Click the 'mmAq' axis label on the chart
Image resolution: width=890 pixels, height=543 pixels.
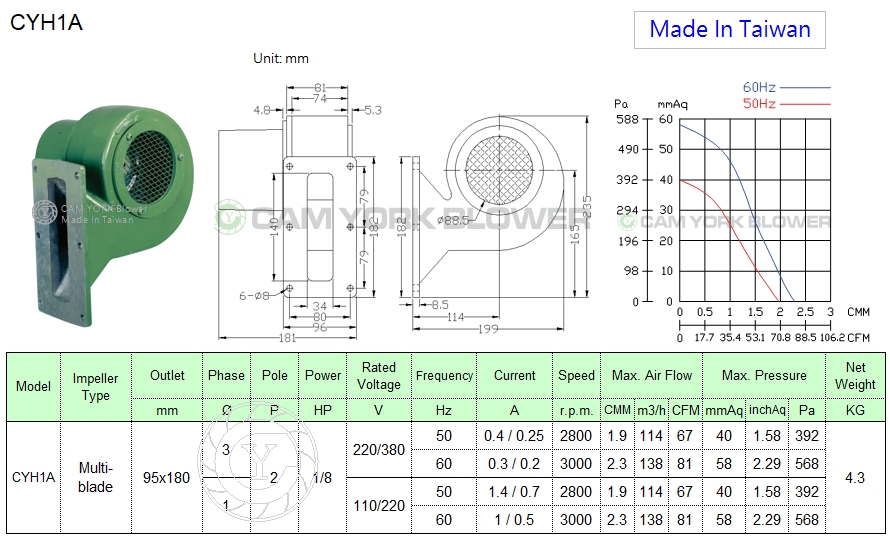click(x=672, y=104)
